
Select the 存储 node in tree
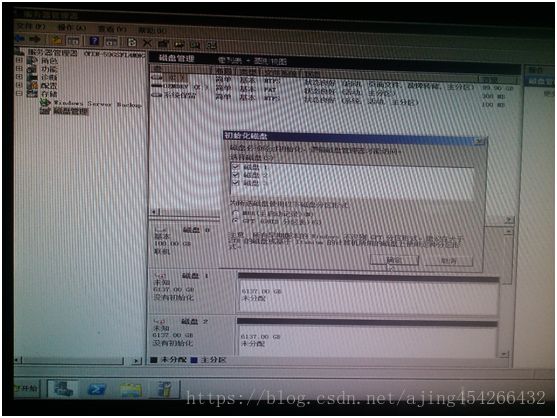point(49,94)
